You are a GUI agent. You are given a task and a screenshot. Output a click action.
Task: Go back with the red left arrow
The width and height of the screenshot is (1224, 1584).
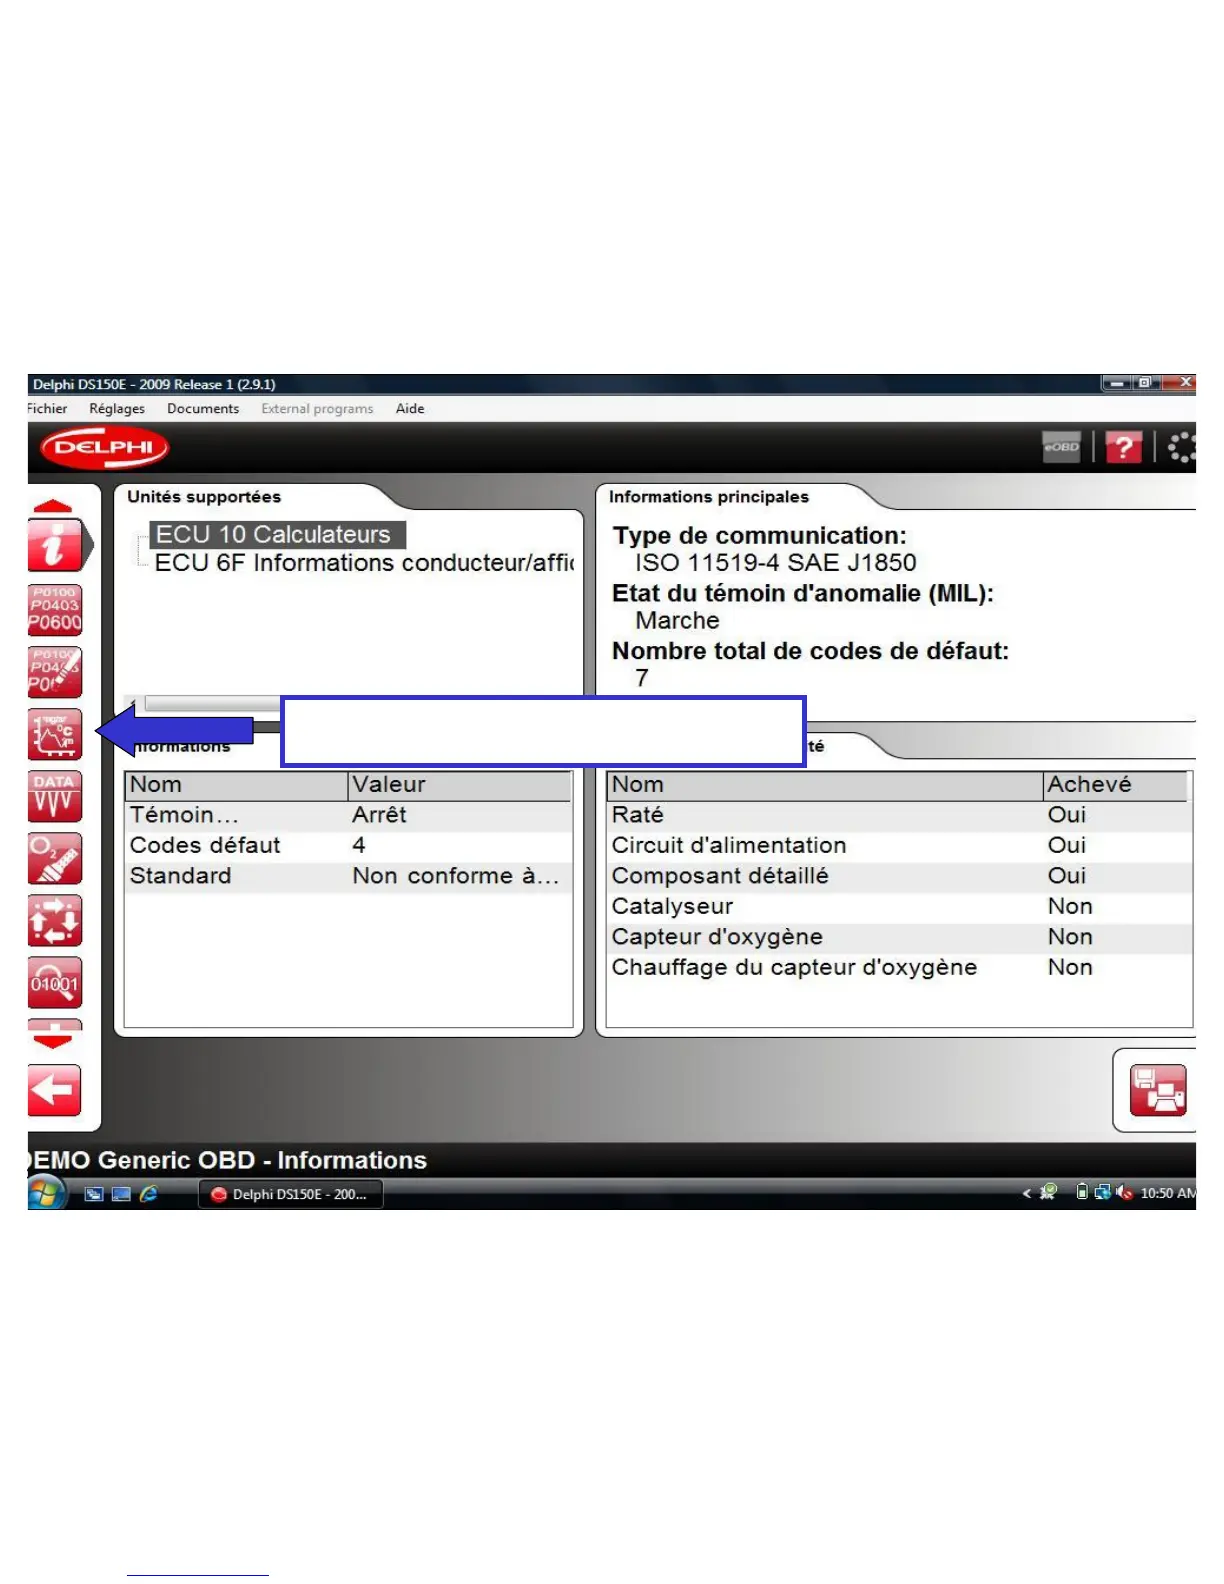[55, 1090]
